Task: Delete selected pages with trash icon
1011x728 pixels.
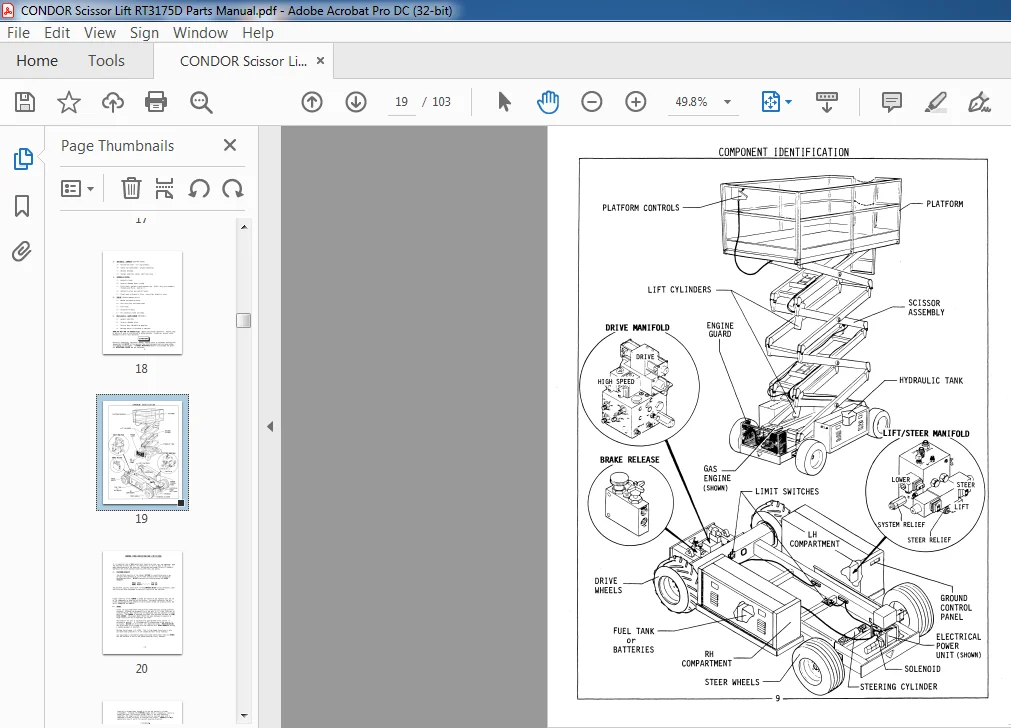Action: pyautogui.click(x=131, y=189)
